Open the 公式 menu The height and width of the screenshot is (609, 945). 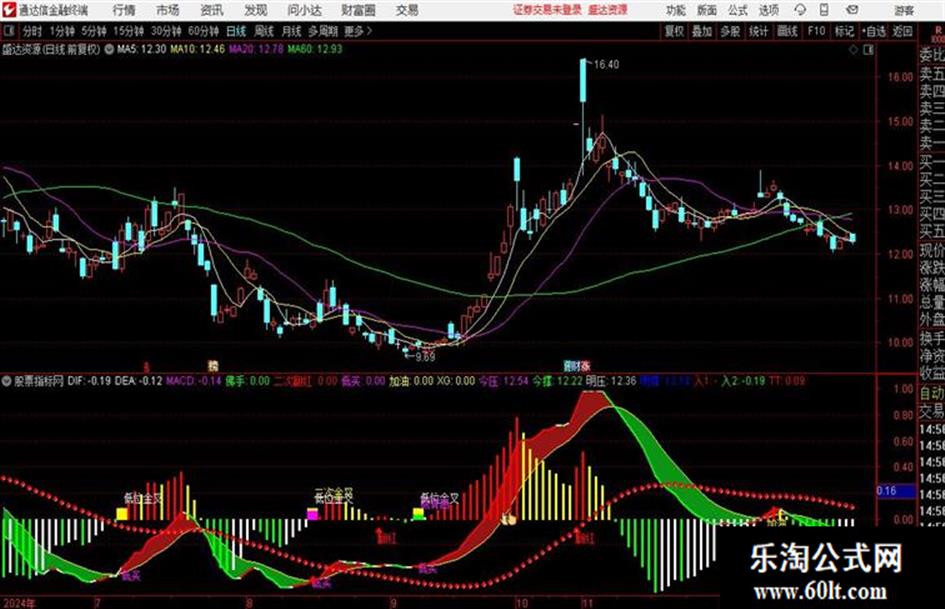tap(738, 10)
